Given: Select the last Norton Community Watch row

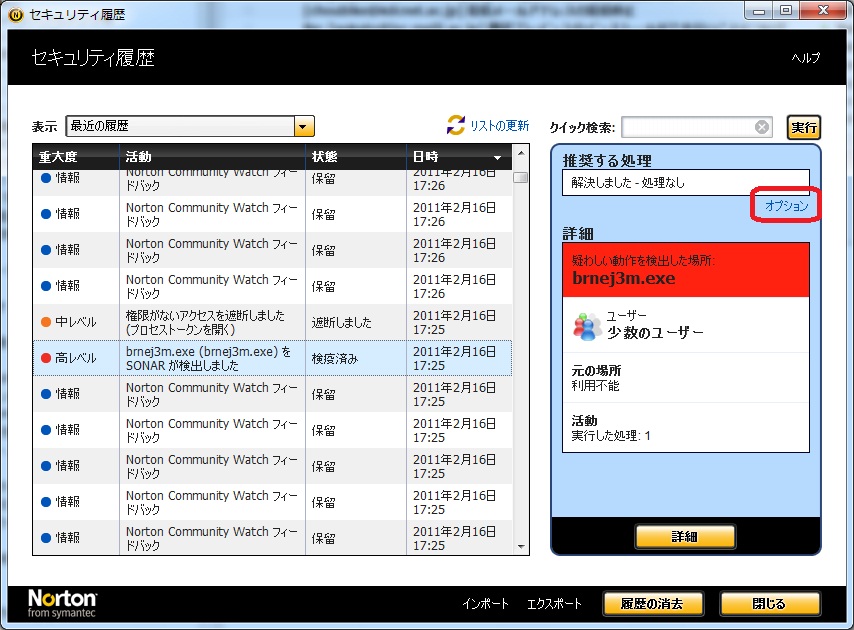Looking at the screenshot, I should [x=272, y=538].
